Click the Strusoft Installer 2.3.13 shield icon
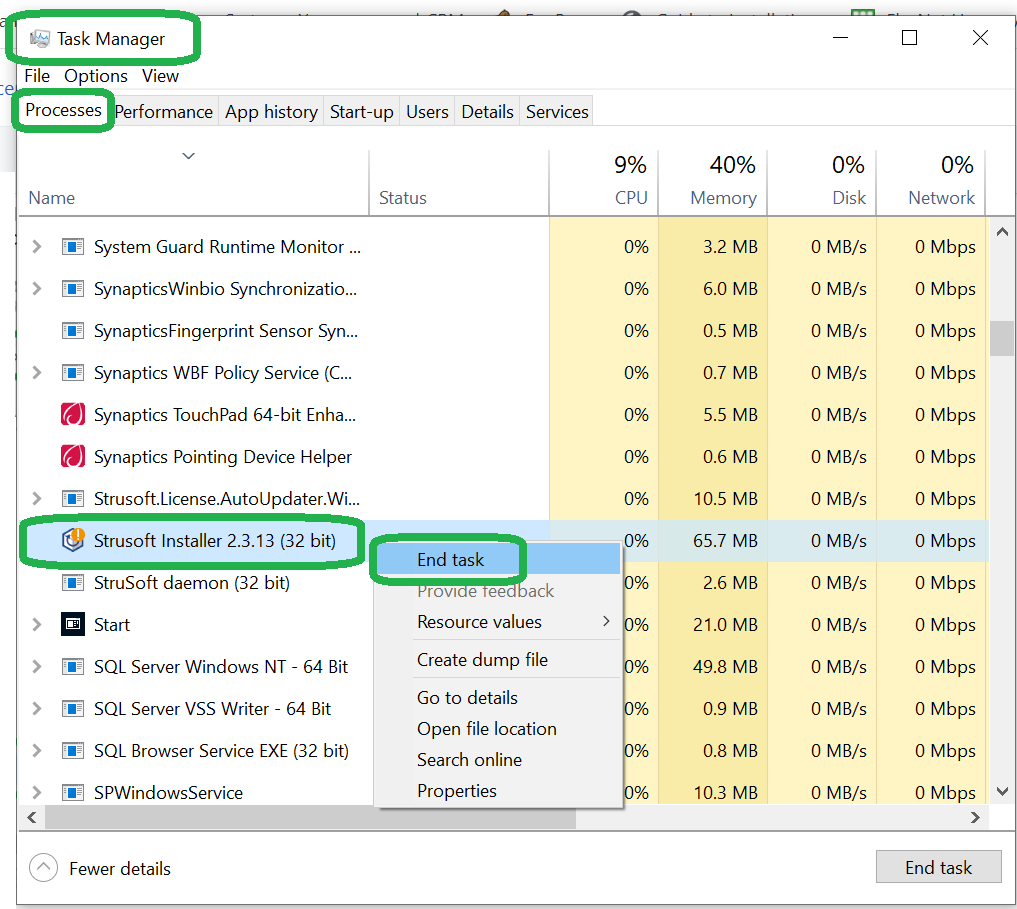 click(x=73, y=540)
